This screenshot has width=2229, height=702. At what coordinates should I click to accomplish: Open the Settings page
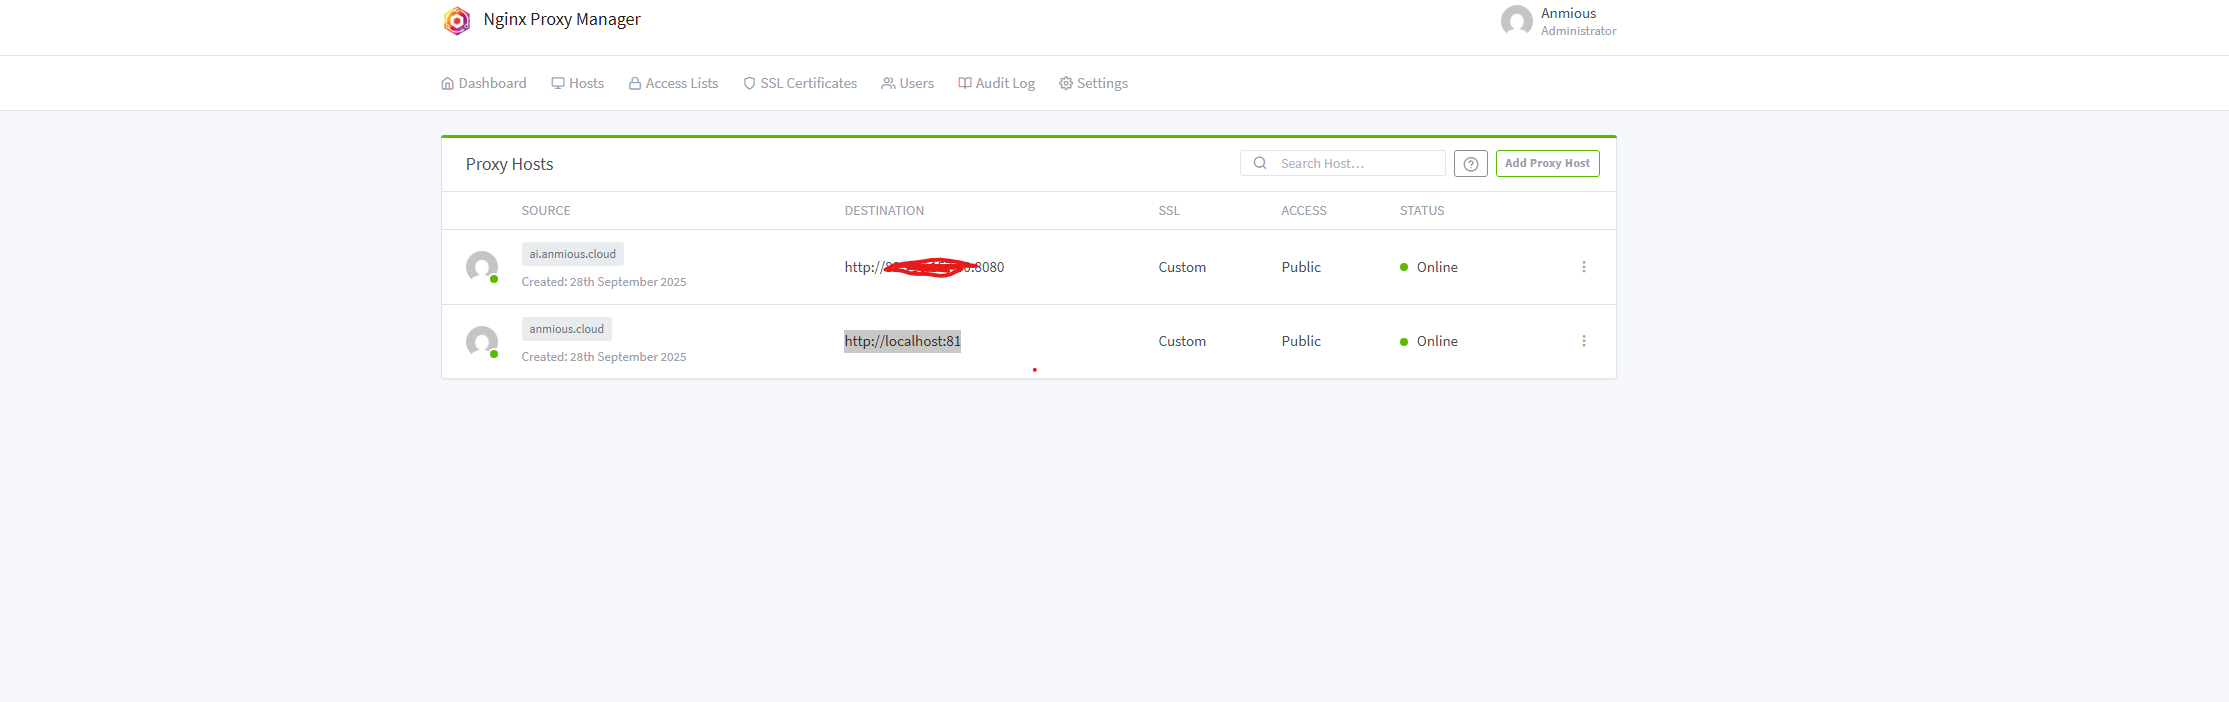click(x=1094, y=83)
